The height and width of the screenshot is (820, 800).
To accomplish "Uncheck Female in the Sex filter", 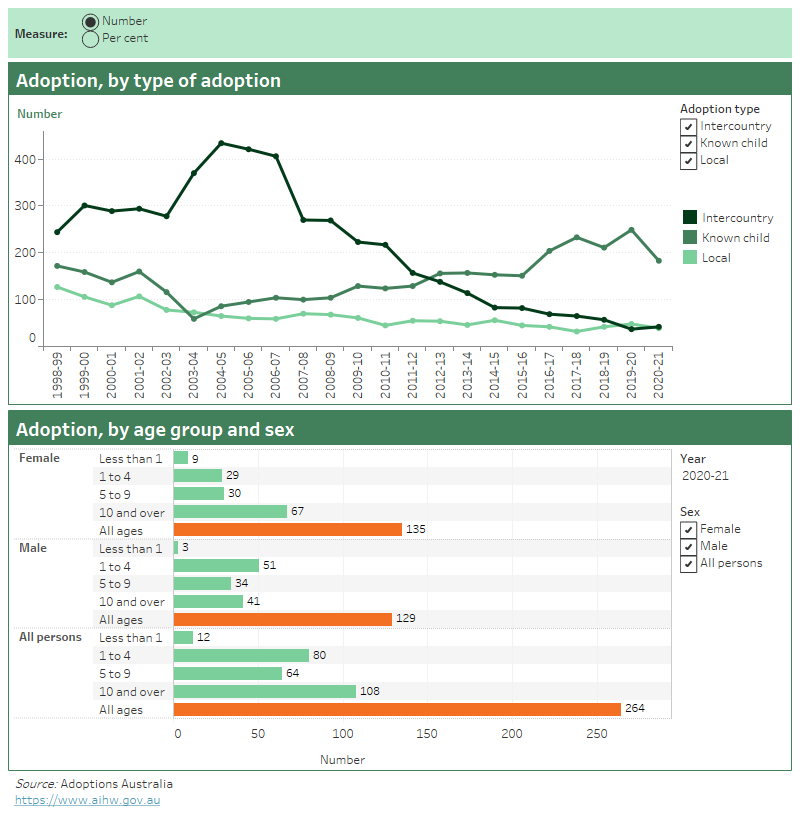I will pos(688,529).
